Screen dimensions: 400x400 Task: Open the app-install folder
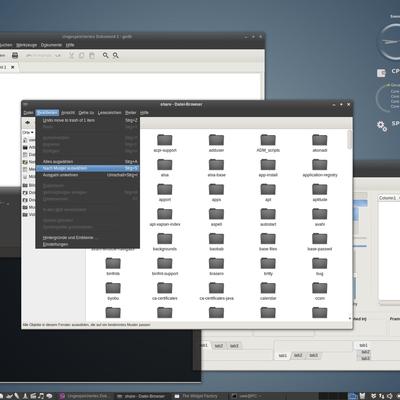coord(268,168)
